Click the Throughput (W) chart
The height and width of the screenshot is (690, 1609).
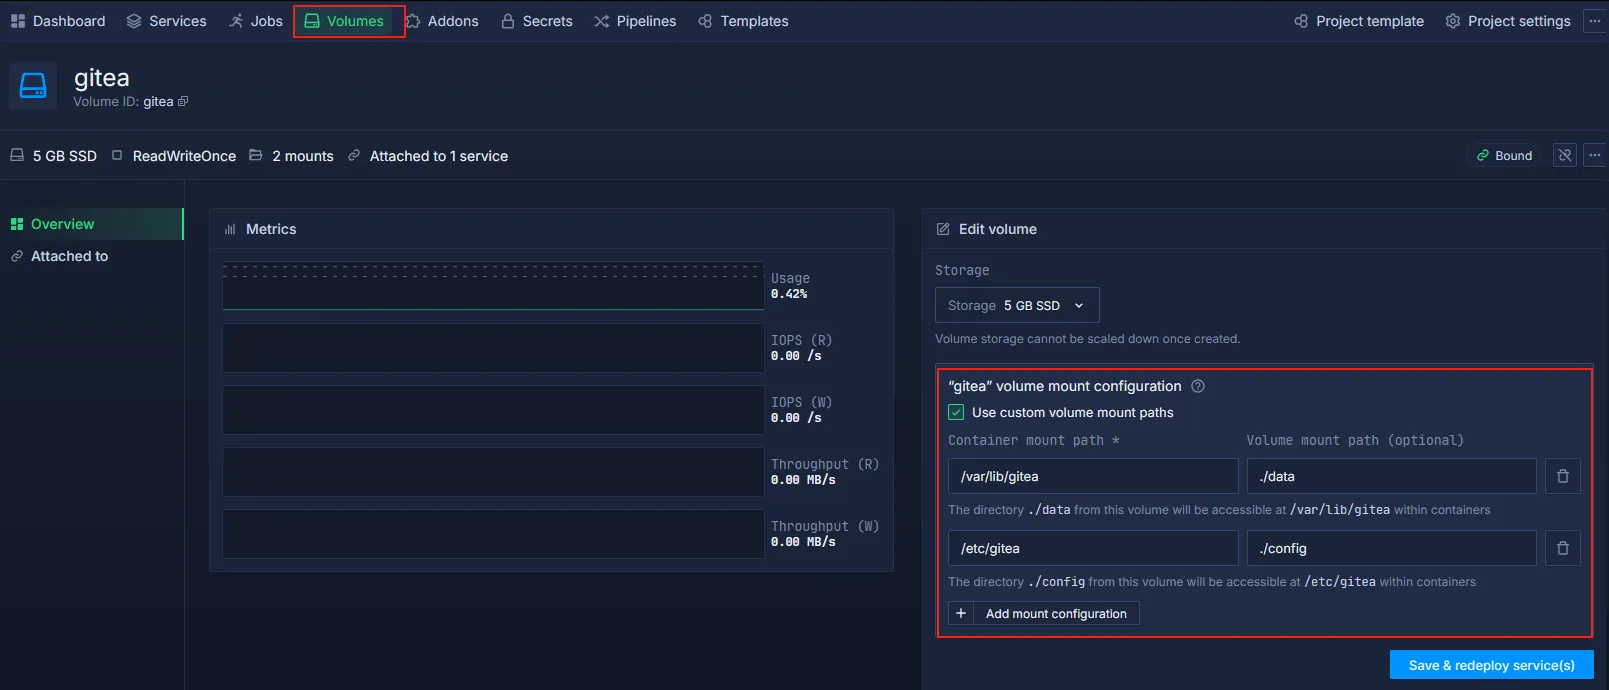(x=493, y=534)
